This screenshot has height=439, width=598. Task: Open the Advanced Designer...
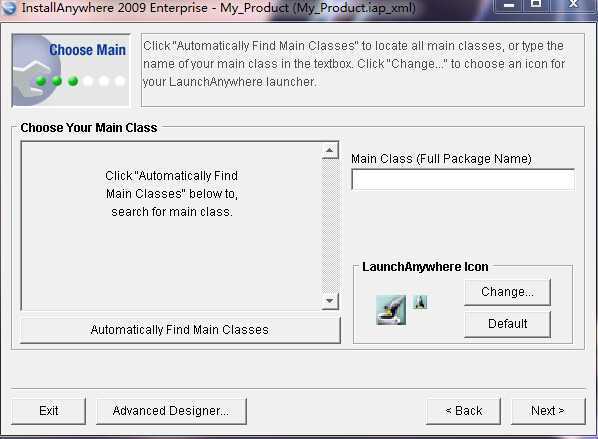coord(171,411)
